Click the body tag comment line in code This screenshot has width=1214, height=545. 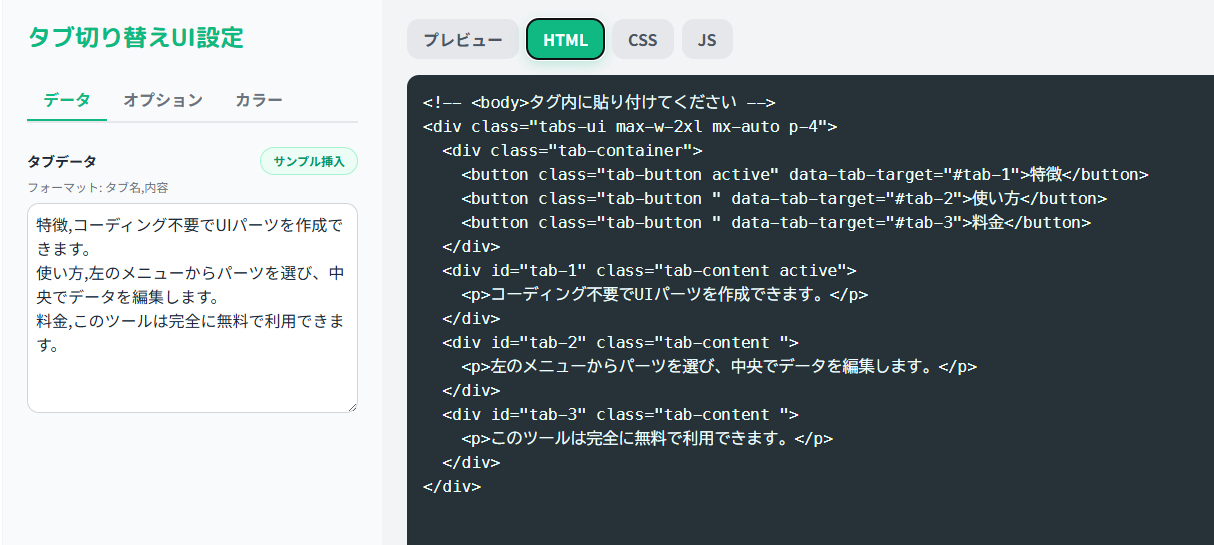coord(599,102)
